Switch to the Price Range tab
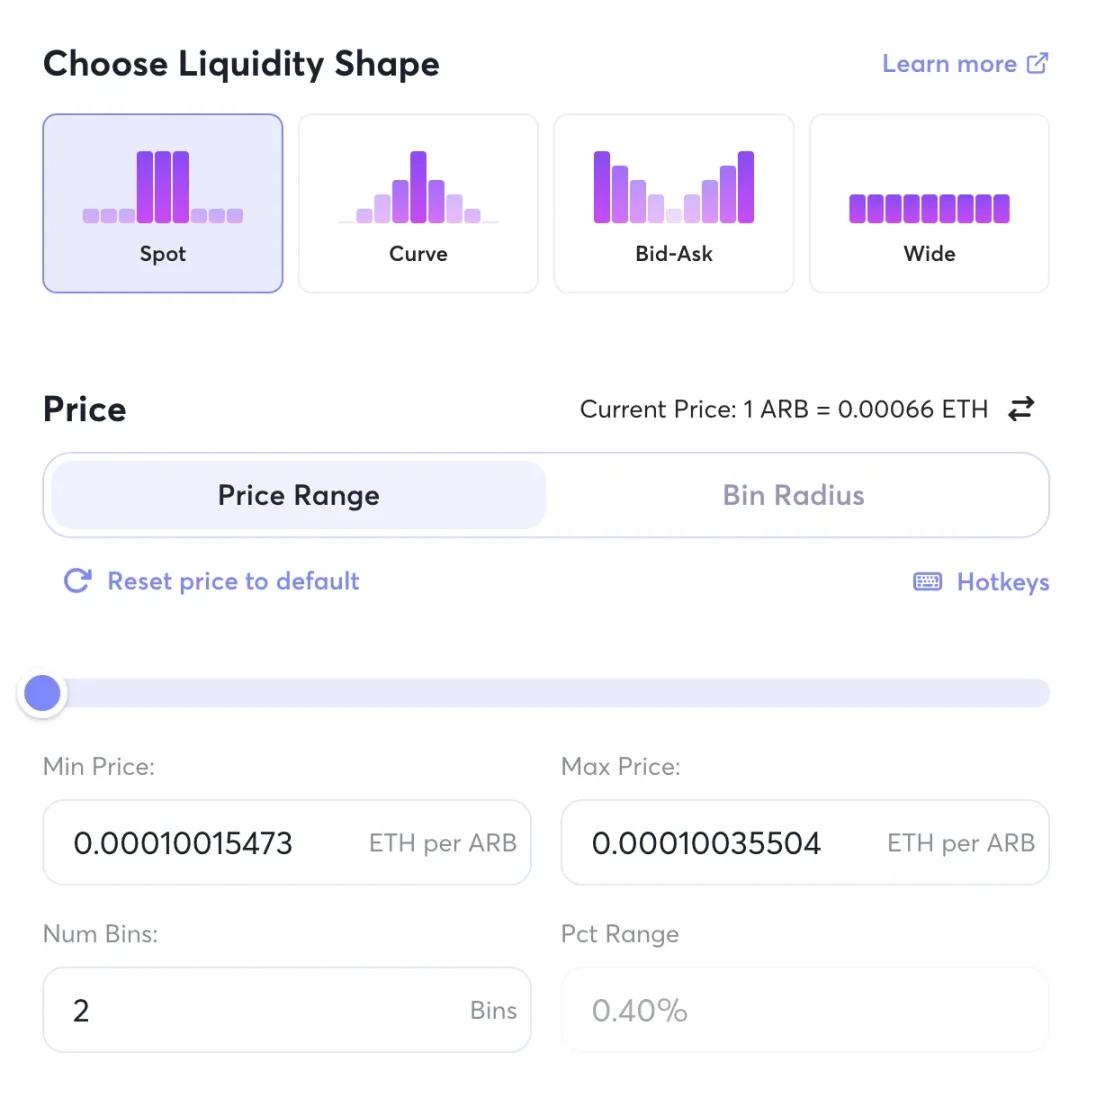This screenshot has height=1107, width=1096. coord(299,495)
